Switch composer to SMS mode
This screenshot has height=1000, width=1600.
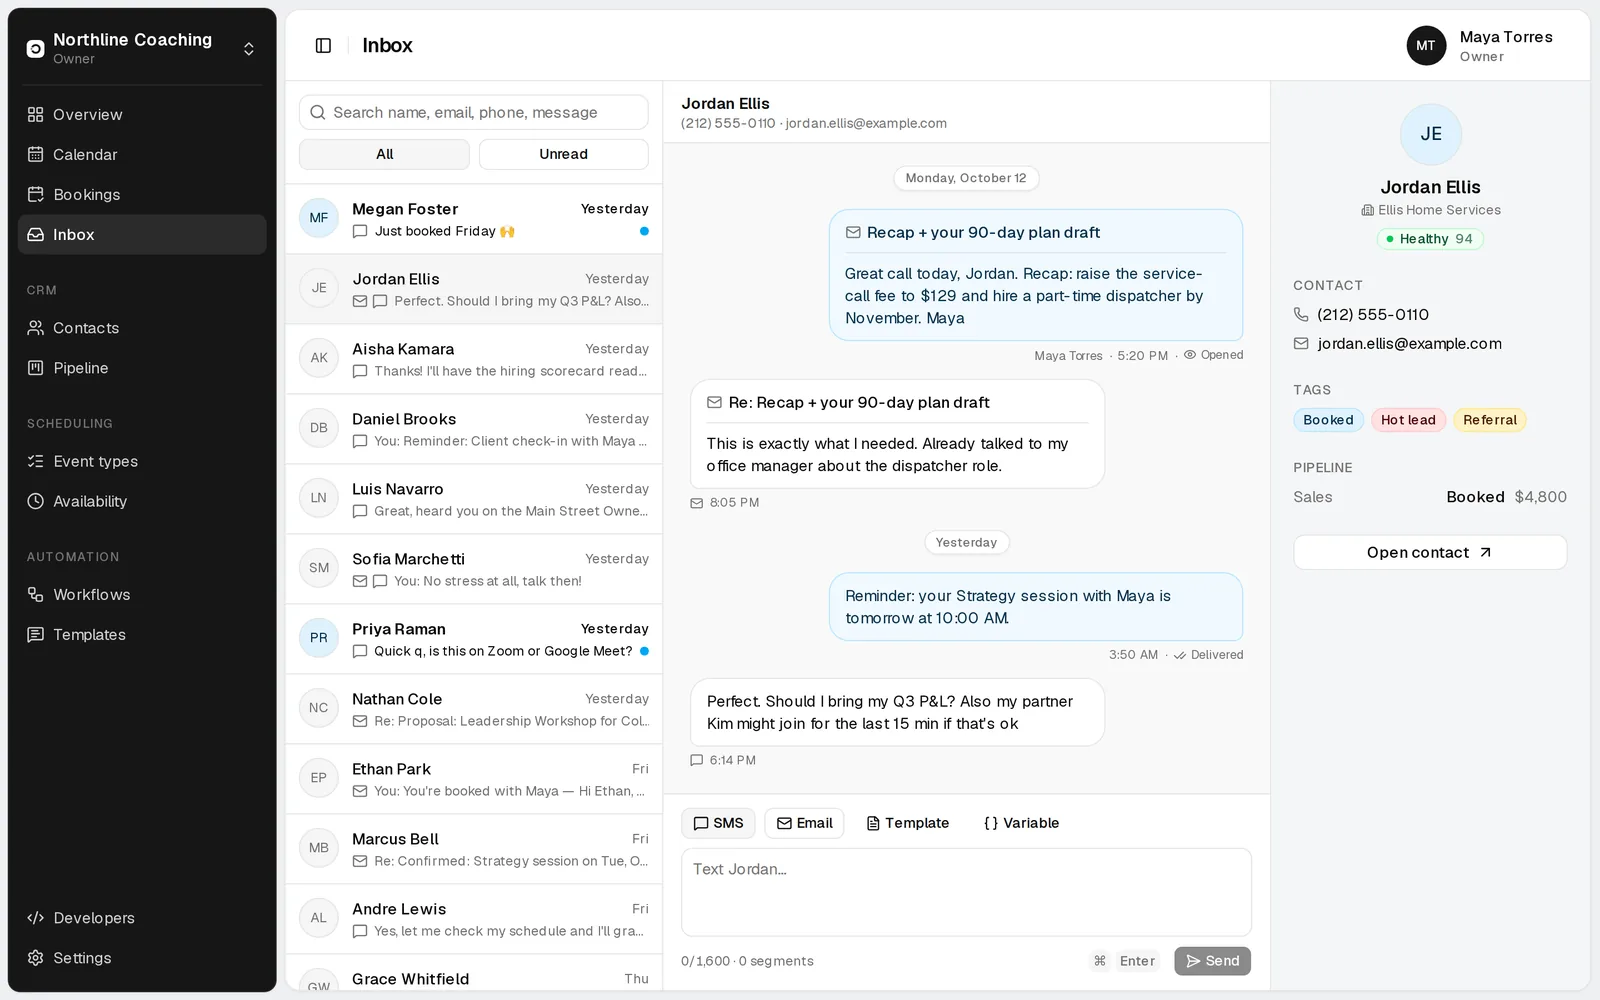click(x=718, y=823)
